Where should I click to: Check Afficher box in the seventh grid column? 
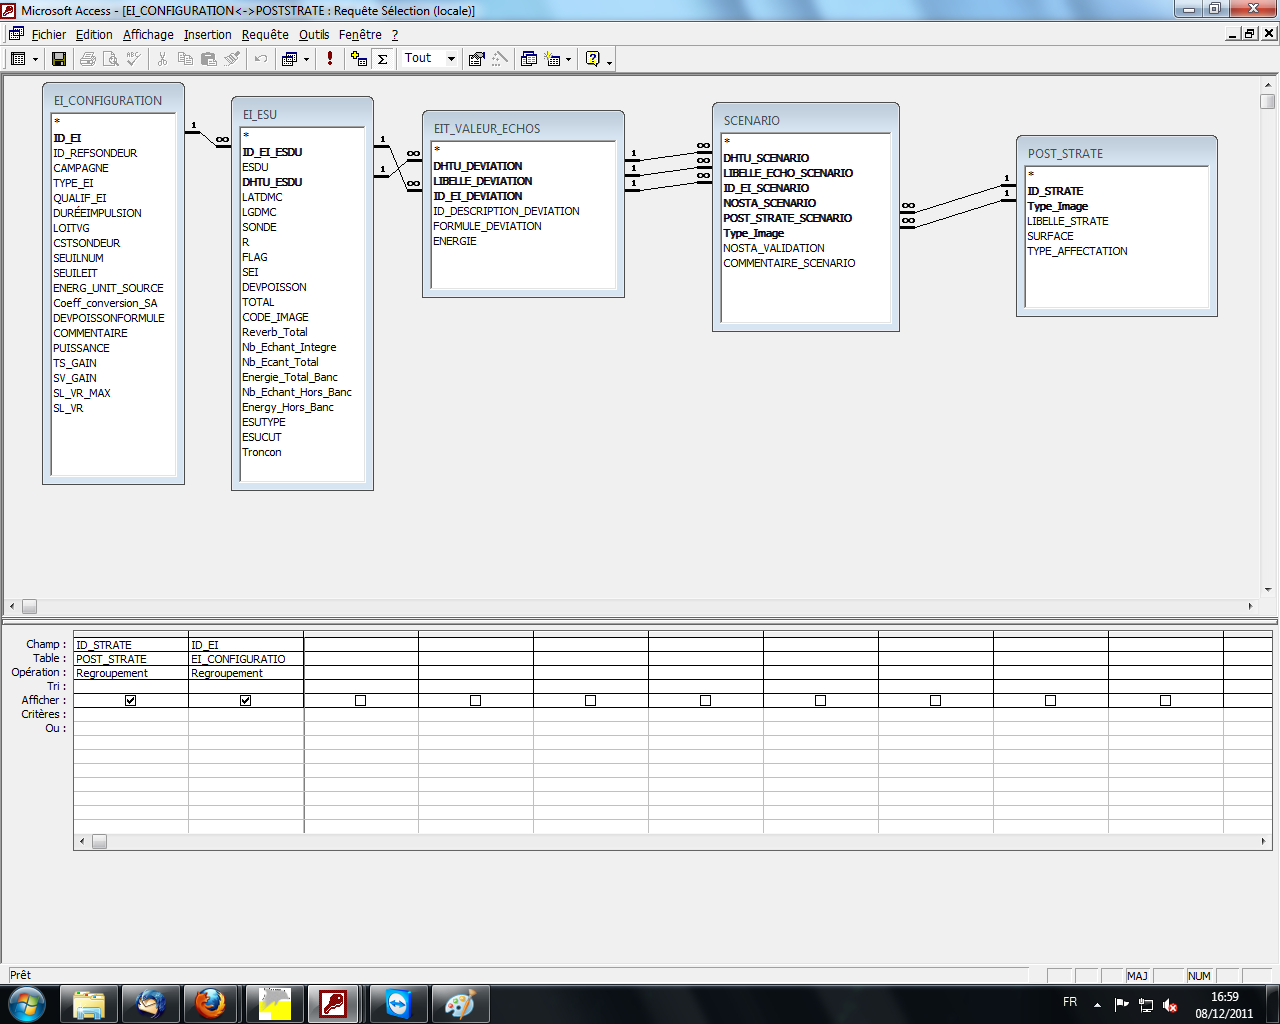click(x=821, y=700)
